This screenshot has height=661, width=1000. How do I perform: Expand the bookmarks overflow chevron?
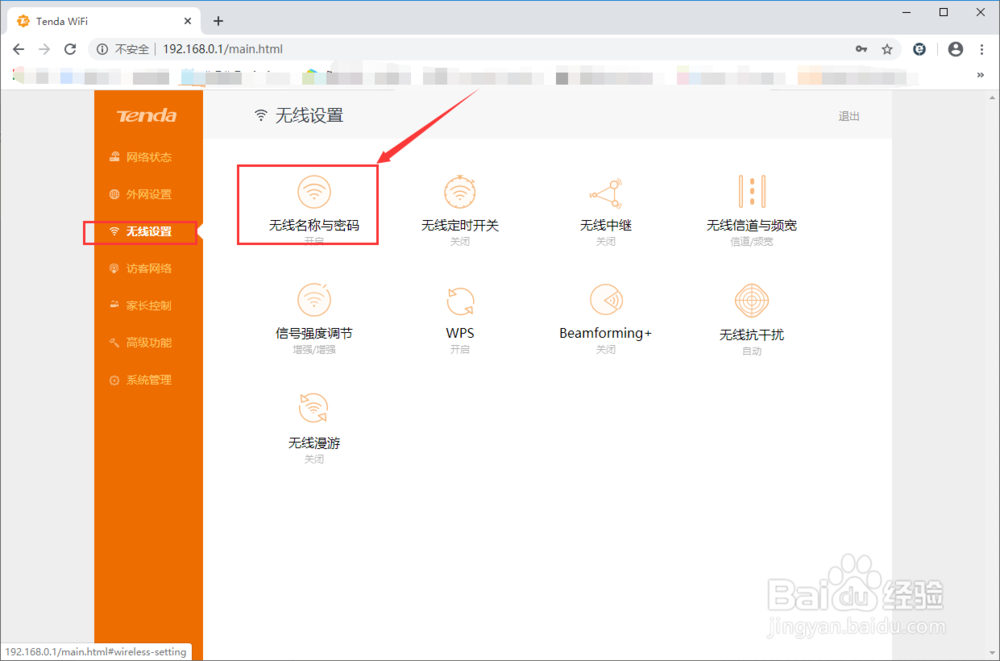980,75
